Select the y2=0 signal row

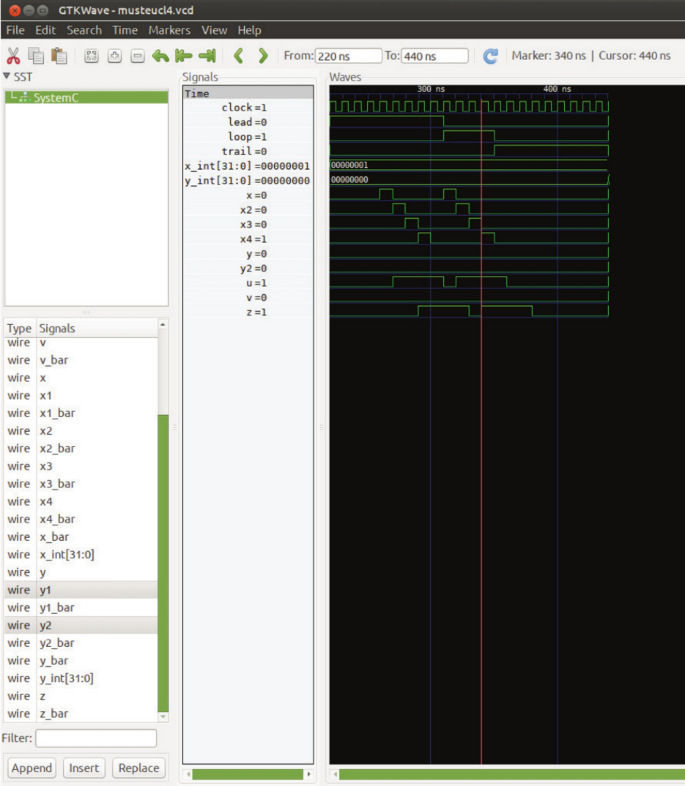point(248,268)
